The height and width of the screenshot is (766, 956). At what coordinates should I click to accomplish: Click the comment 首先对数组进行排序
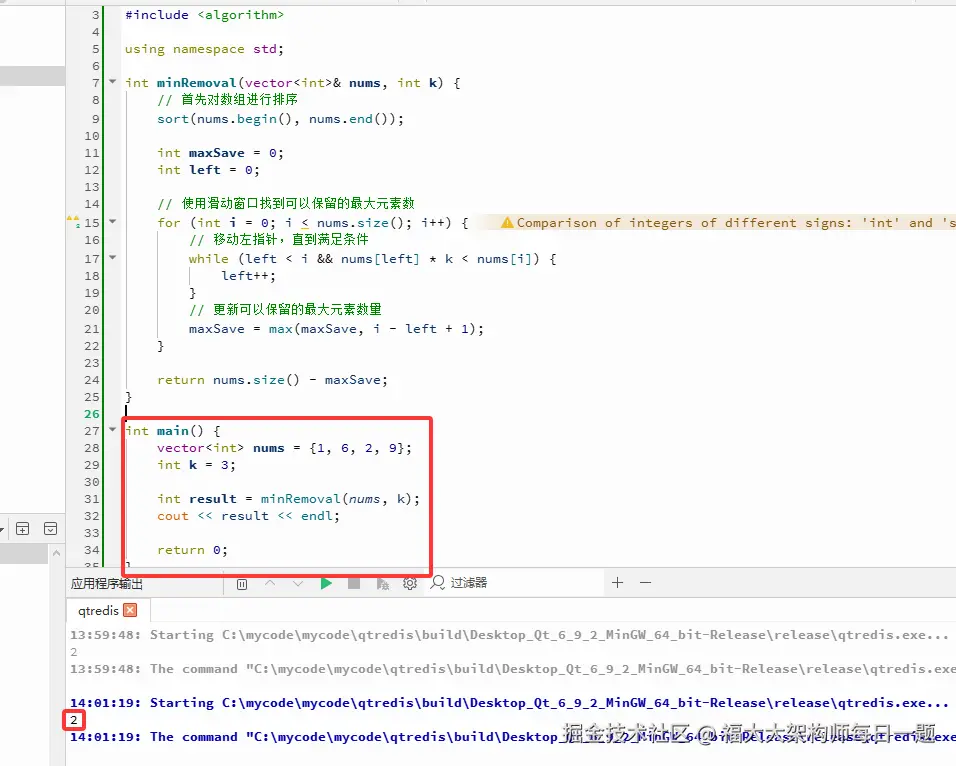coord(227,100)
